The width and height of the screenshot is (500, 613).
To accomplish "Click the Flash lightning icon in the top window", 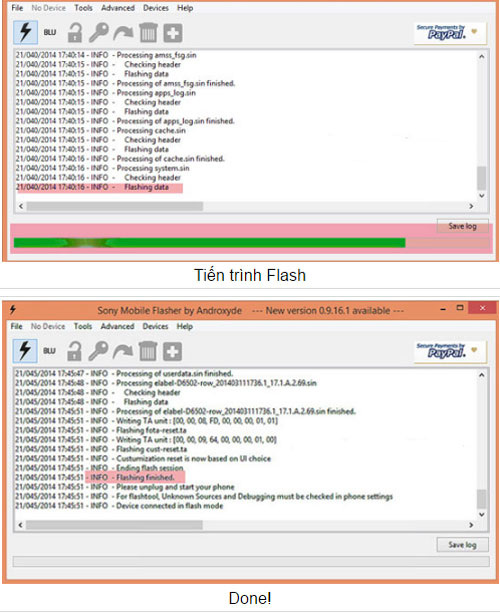I will point(26,32).
